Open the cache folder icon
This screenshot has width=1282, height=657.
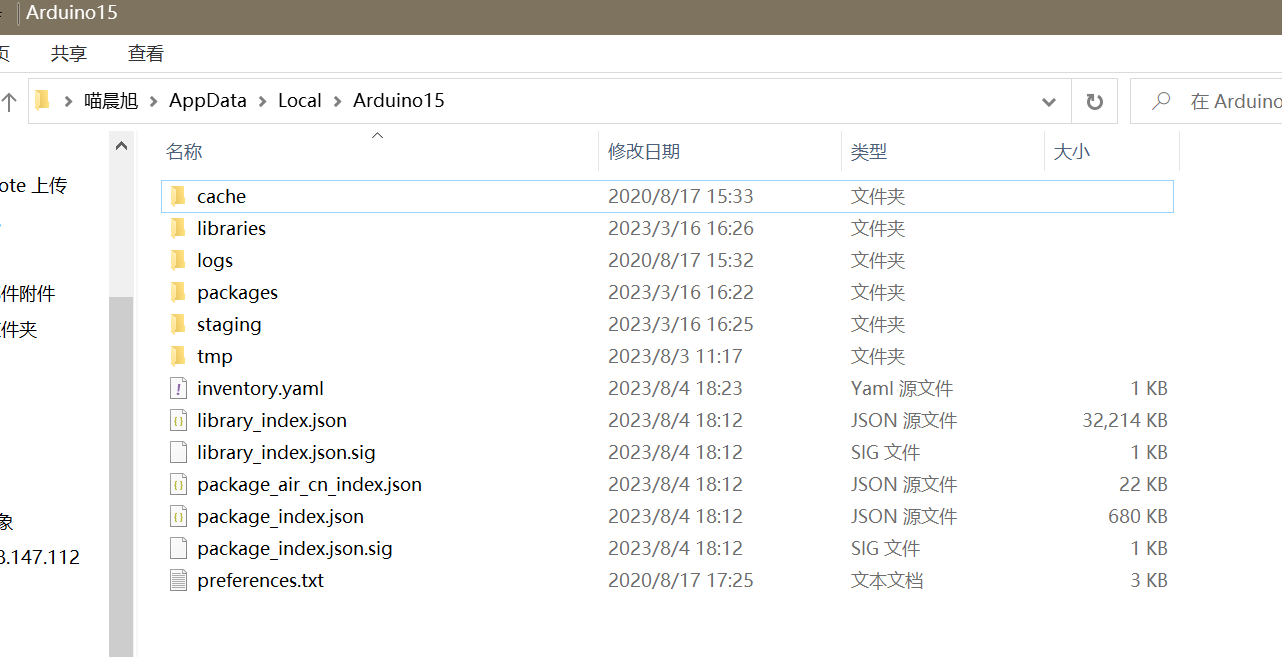[x=178, y=196]
